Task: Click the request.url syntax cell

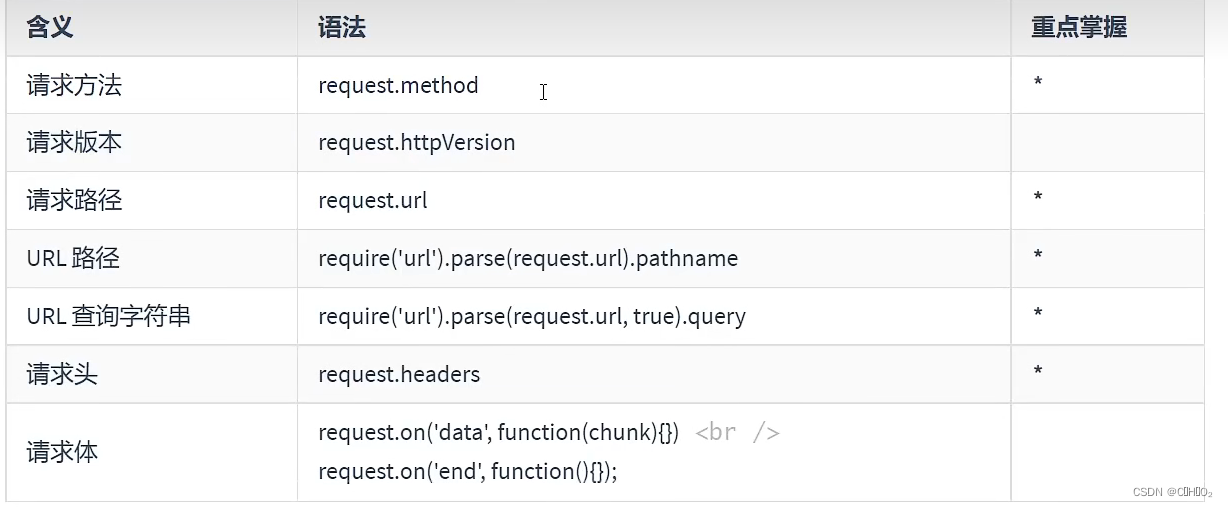Action: click(373, 201)
